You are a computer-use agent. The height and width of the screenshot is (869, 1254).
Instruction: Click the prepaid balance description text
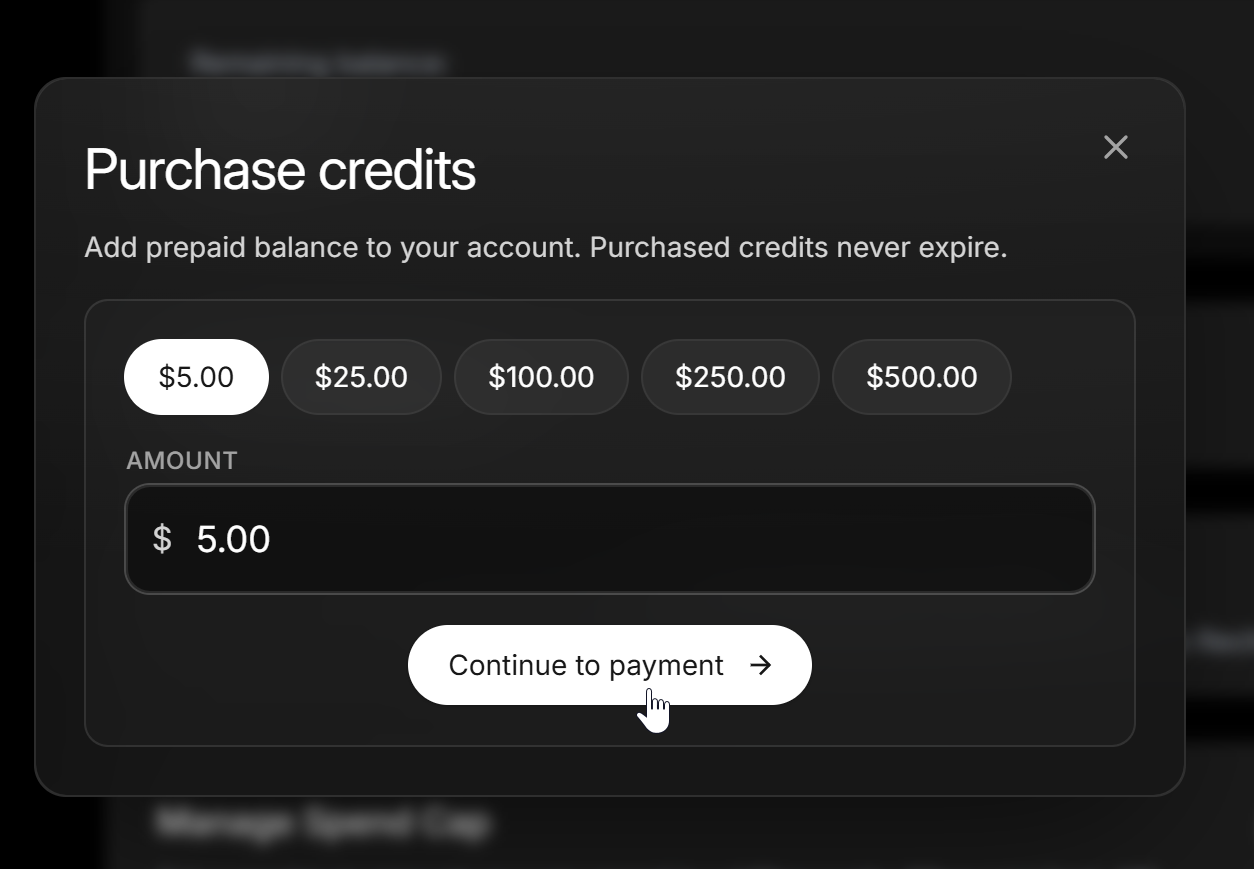546,247
